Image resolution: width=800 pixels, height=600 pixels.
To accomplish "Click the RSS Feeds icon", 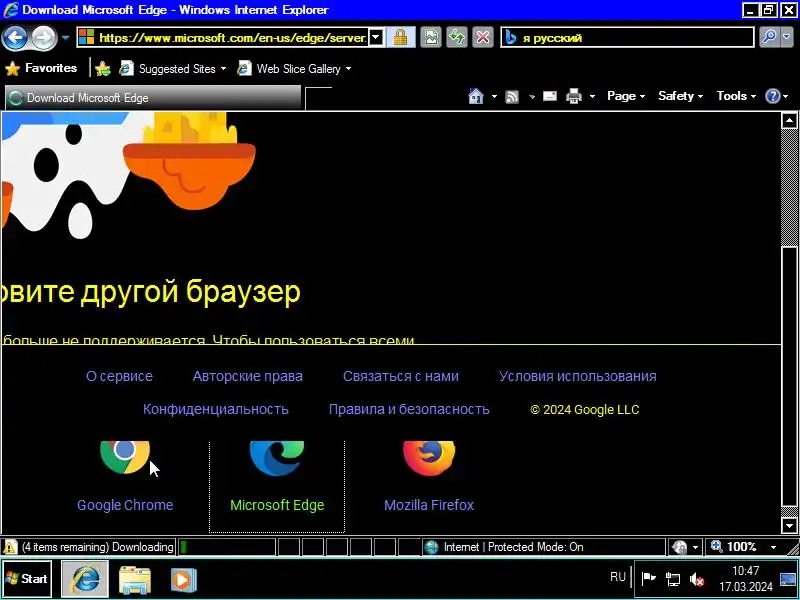I will point(512,96).
